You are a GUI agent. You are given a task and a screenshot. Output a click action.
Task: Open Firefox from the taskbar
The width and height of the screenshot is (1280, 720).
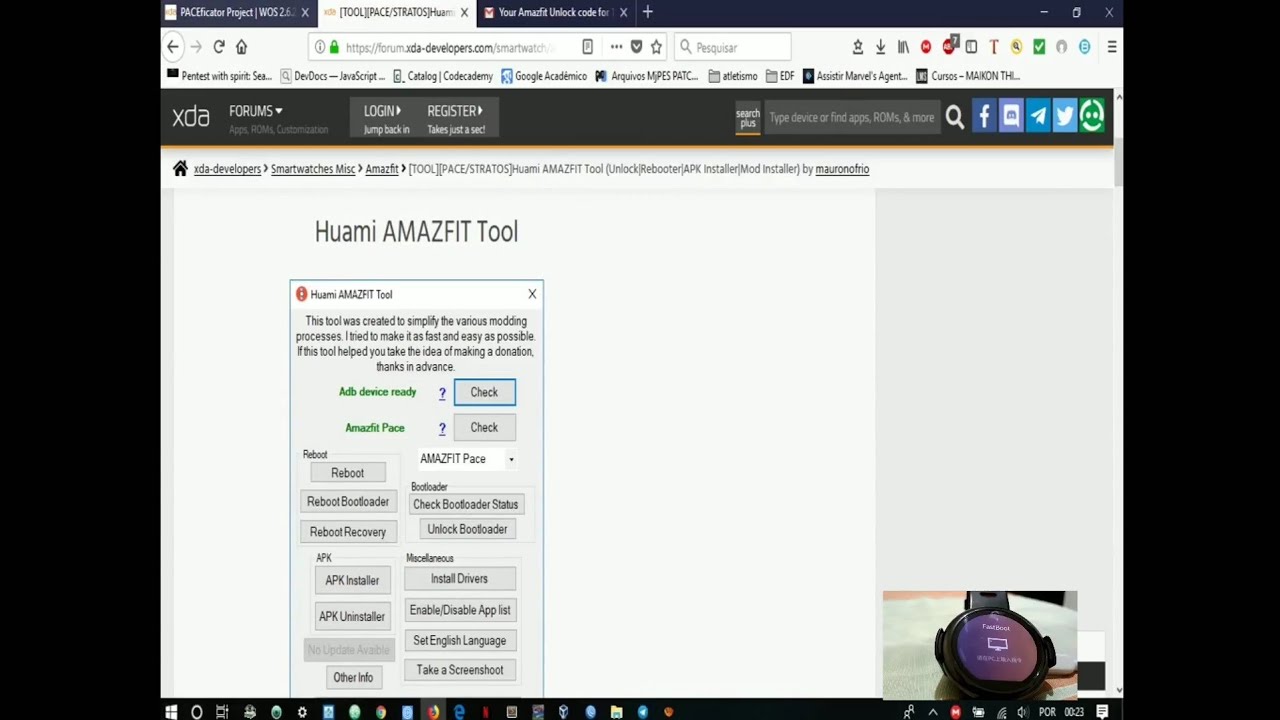433,712
